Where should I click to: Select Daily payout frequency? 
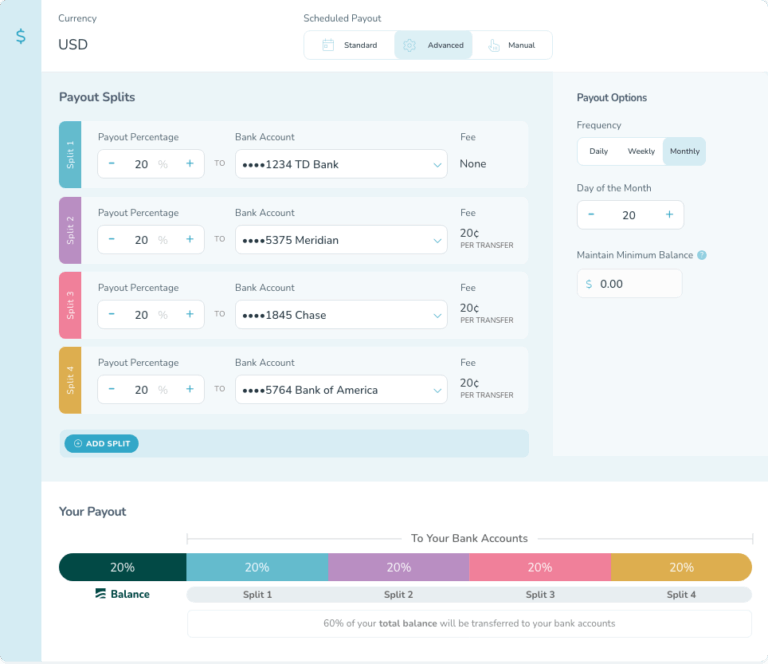[x=598, y=152]
